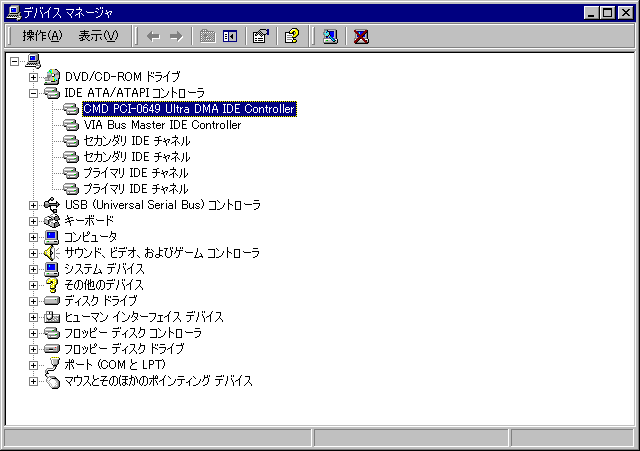Click the ポート (COM と LPT) plug icon

click(x=52, y=365)
